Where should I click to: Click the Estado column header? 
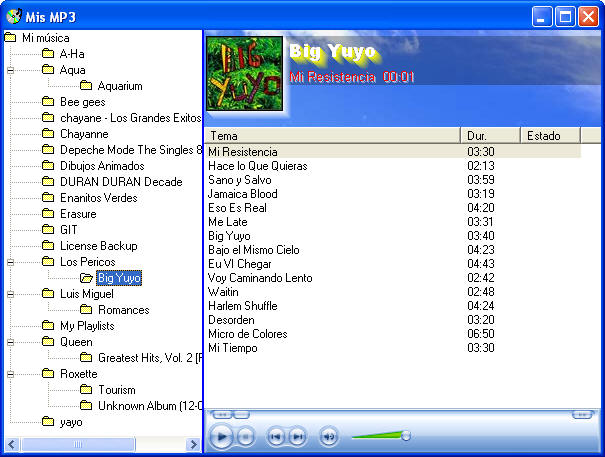pos(551,135)
